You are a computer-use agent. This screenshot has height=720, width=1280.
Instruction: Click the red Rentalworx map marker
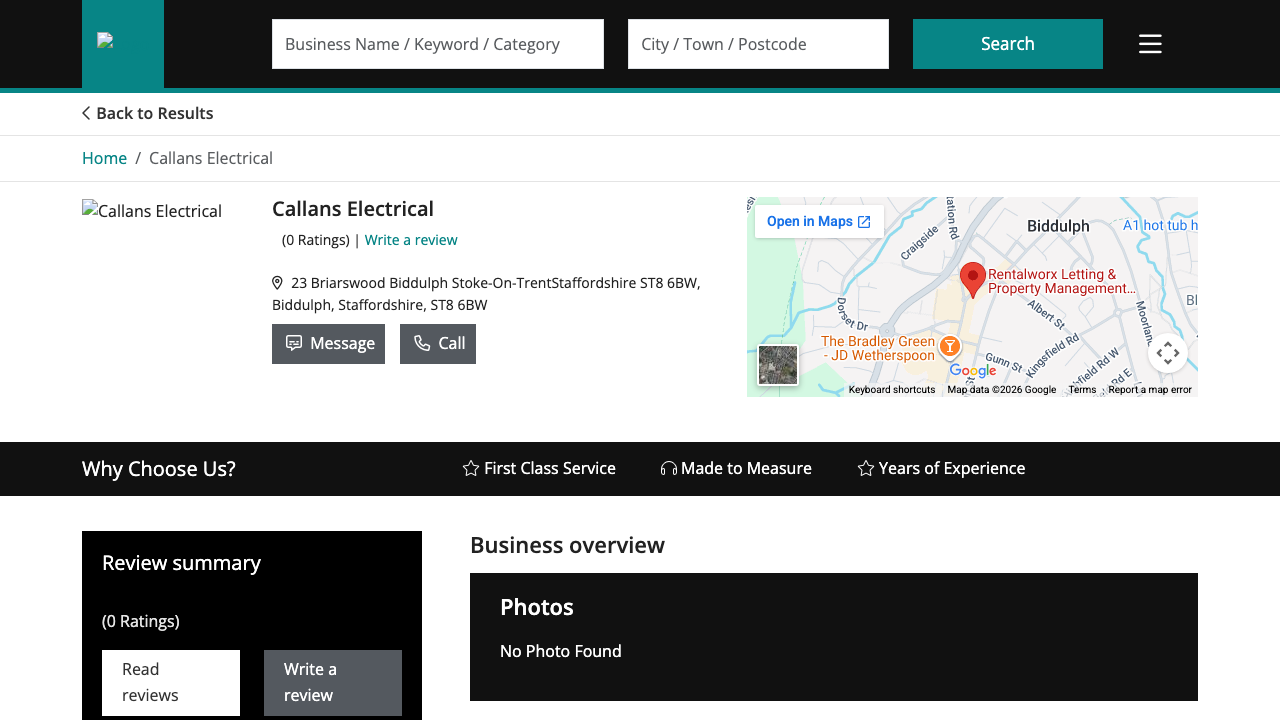(971, 277)
